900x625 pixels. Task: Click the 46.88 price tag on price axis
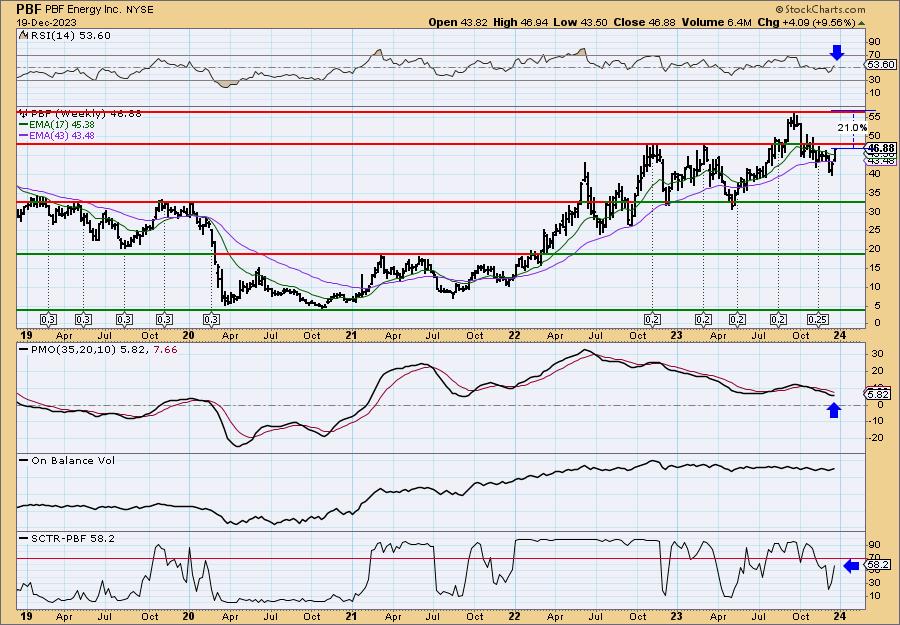pyautogui.click(x=882, y=148)
